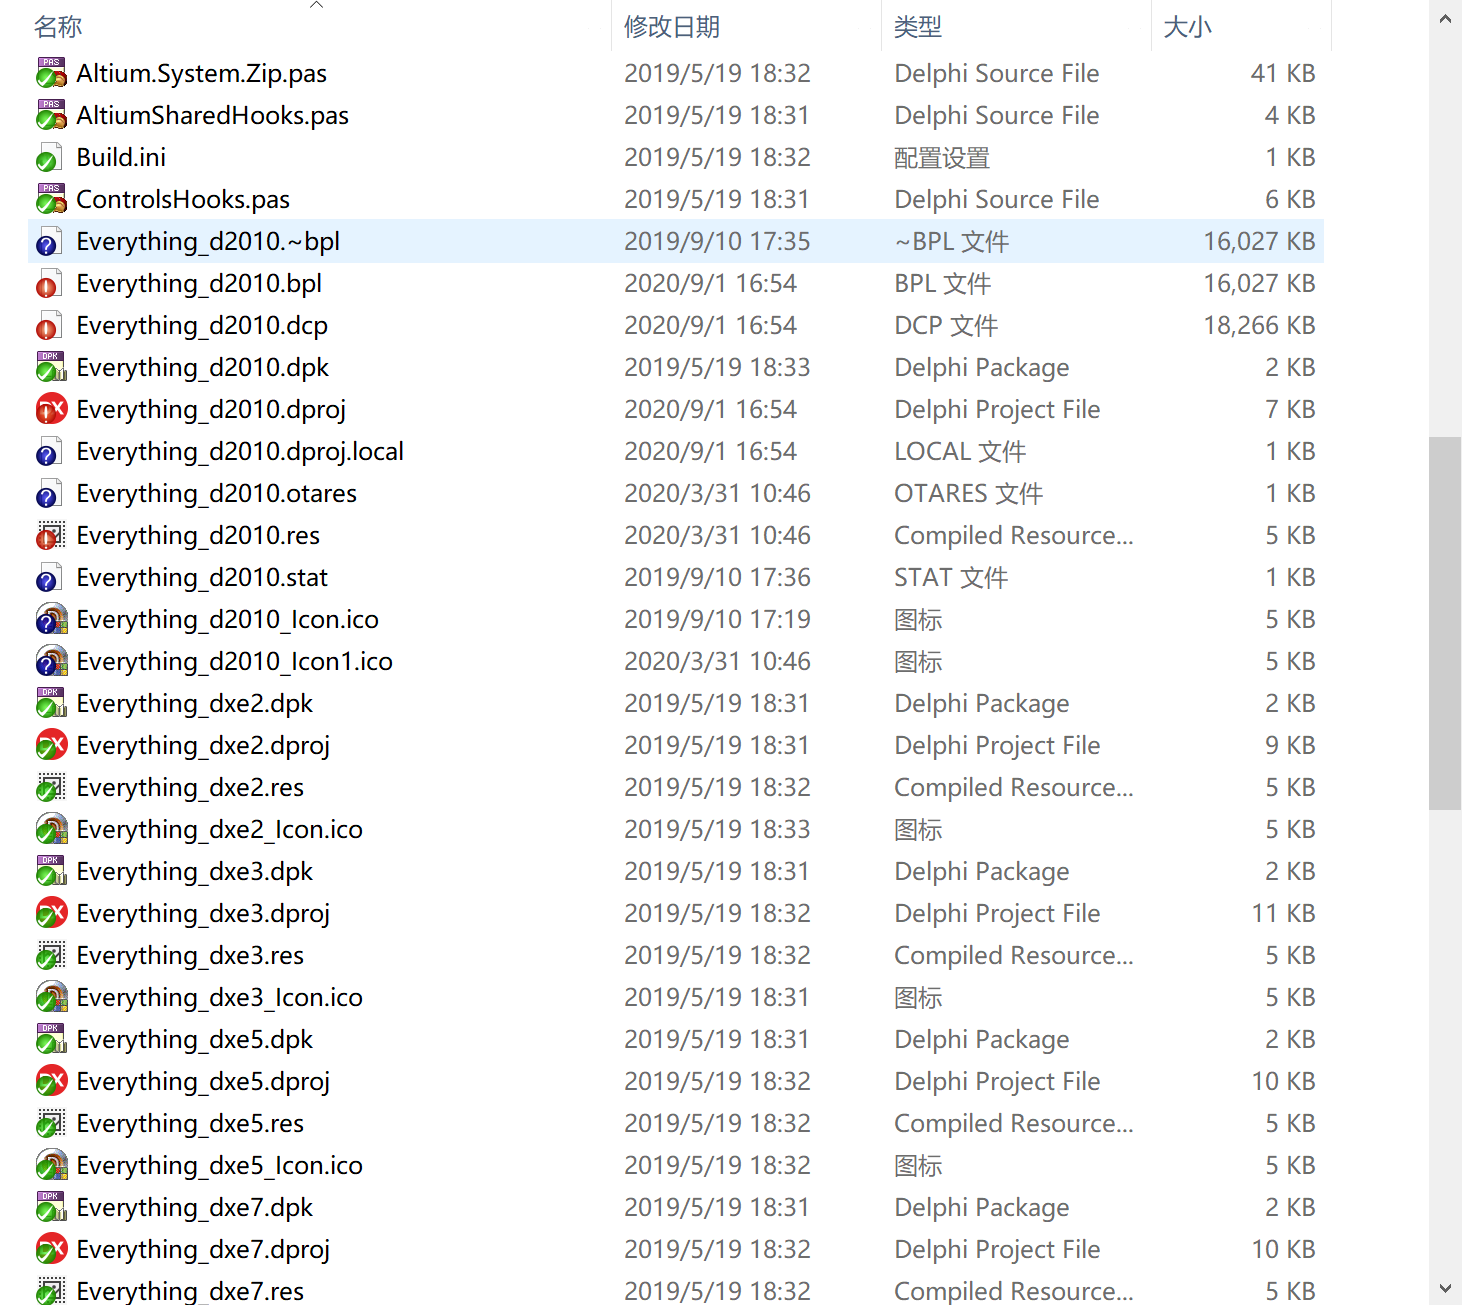This screenshot has width=1462, height=1305.
Task: Click the scrollbar up arrow
Action: click(x=1445, y=18)
